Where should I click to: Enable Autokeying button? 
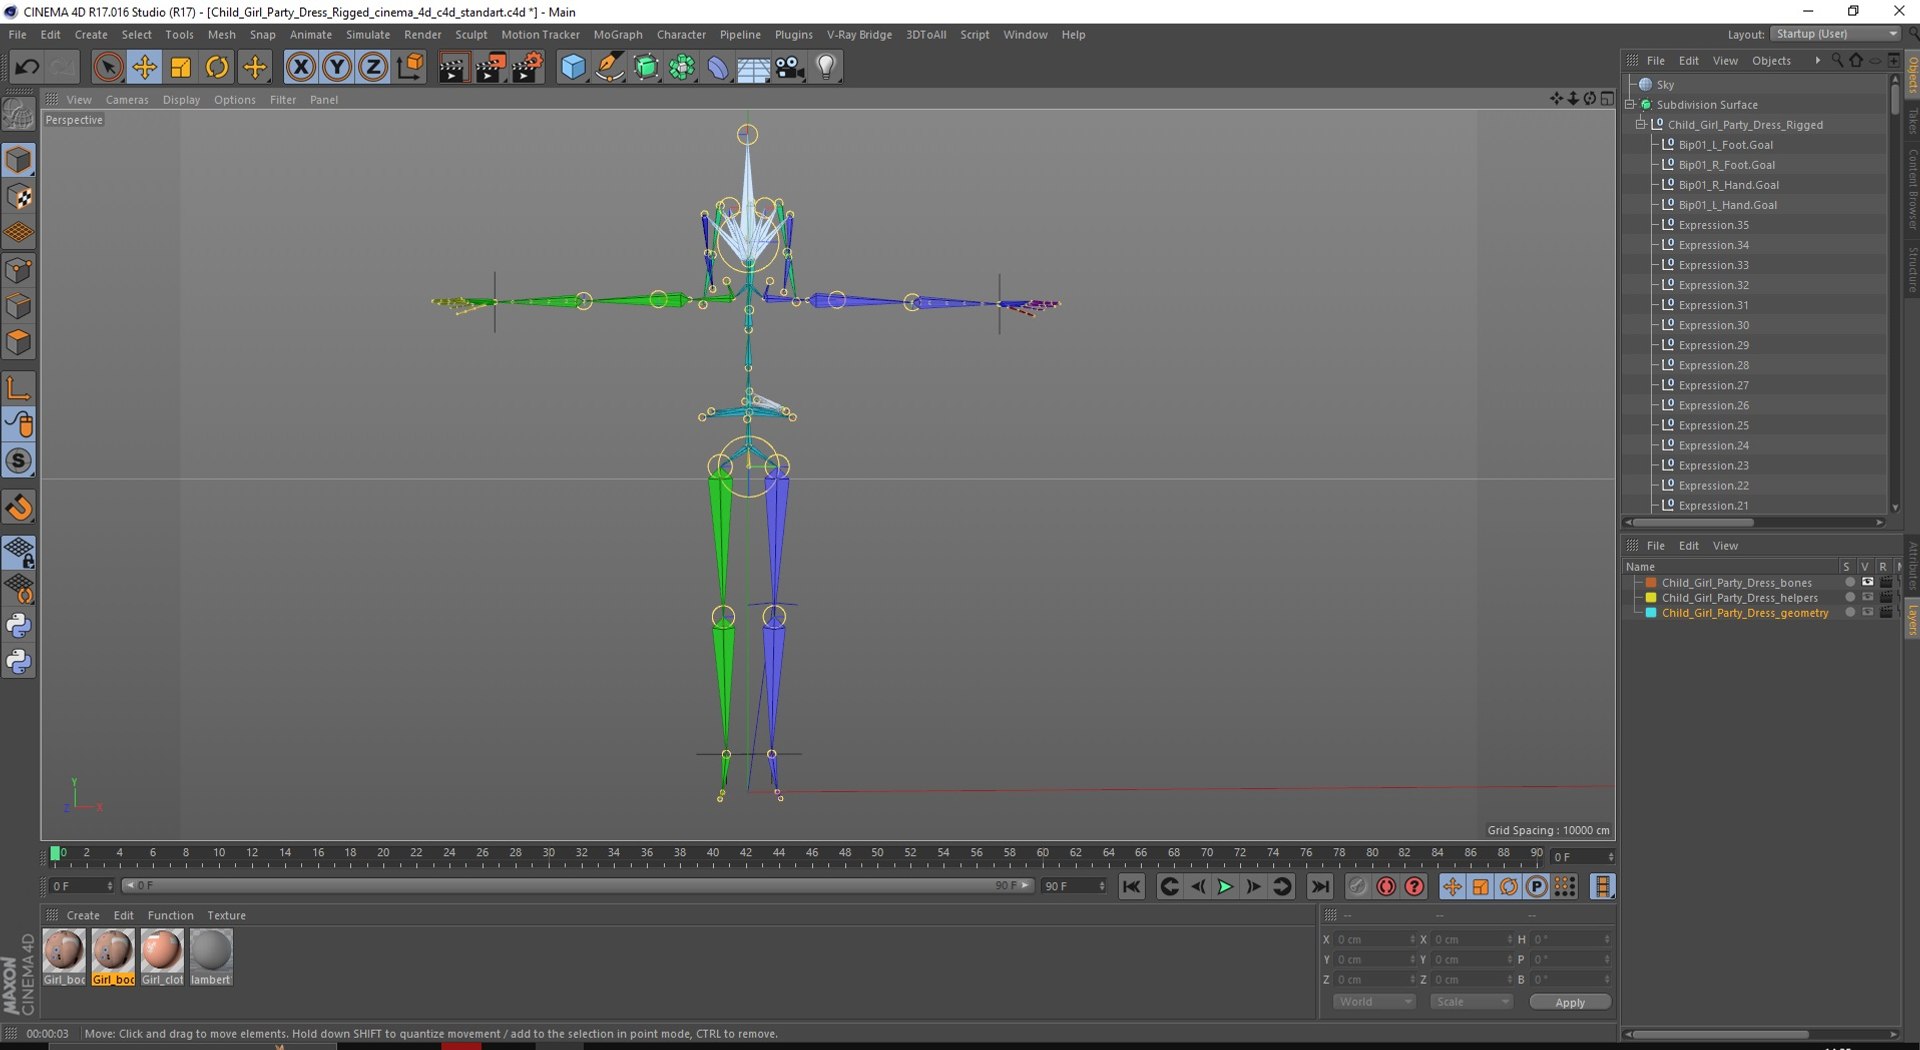(x=1386, y=887)
